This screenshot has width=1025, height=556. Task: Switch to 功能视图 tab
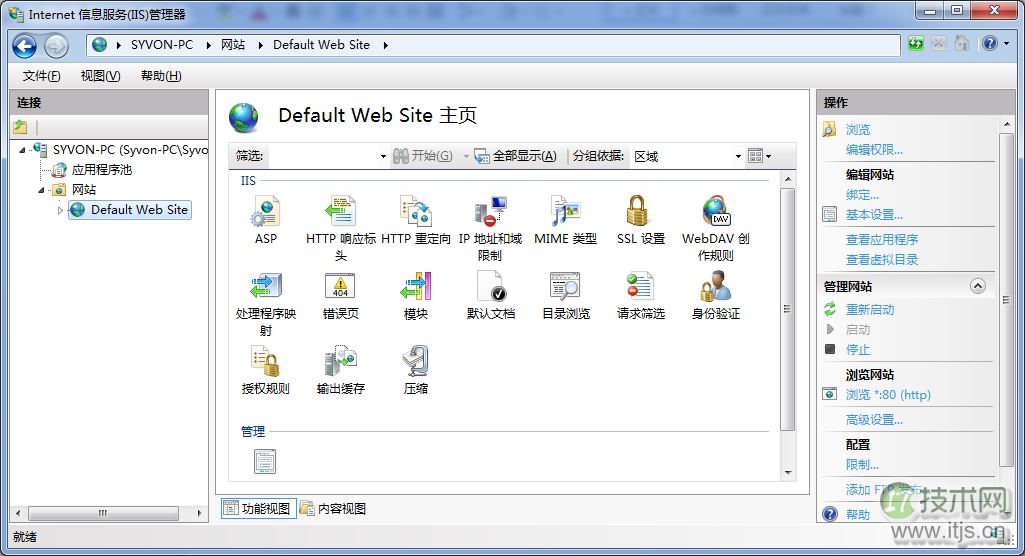pos(259,508)
